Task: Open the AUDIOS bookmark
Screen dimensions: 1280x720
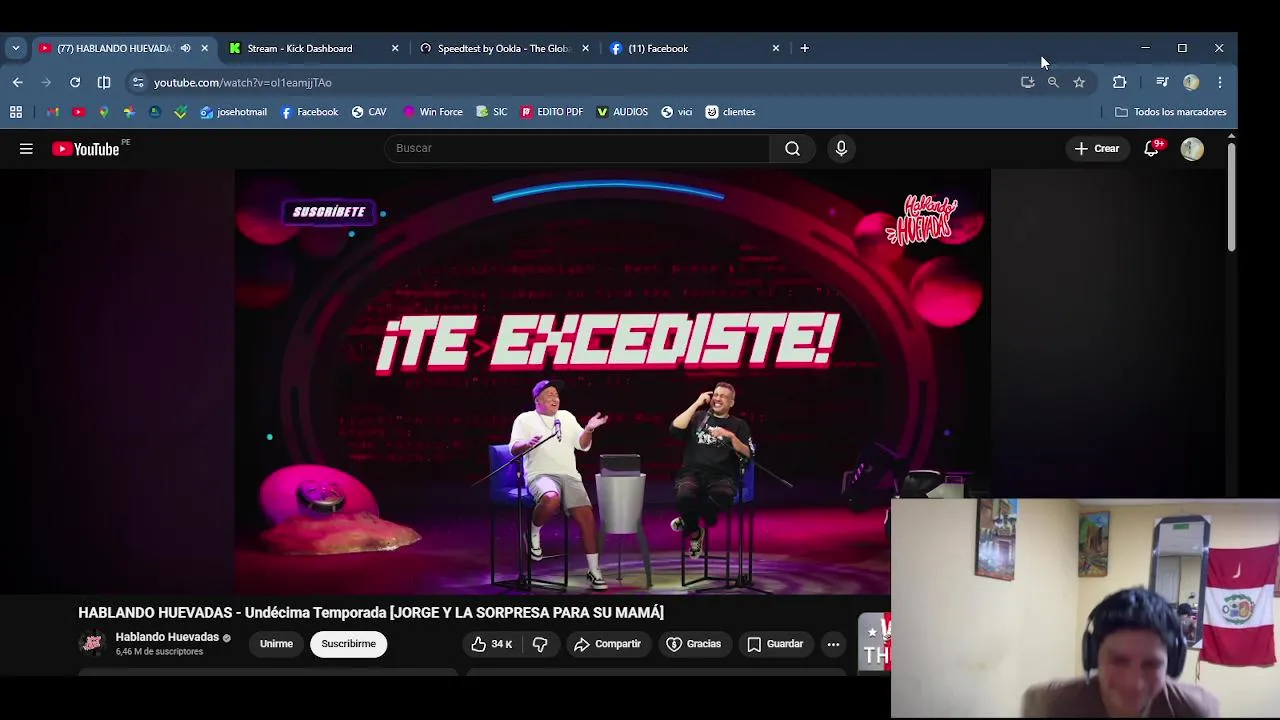Action: (x=622, y=112)
